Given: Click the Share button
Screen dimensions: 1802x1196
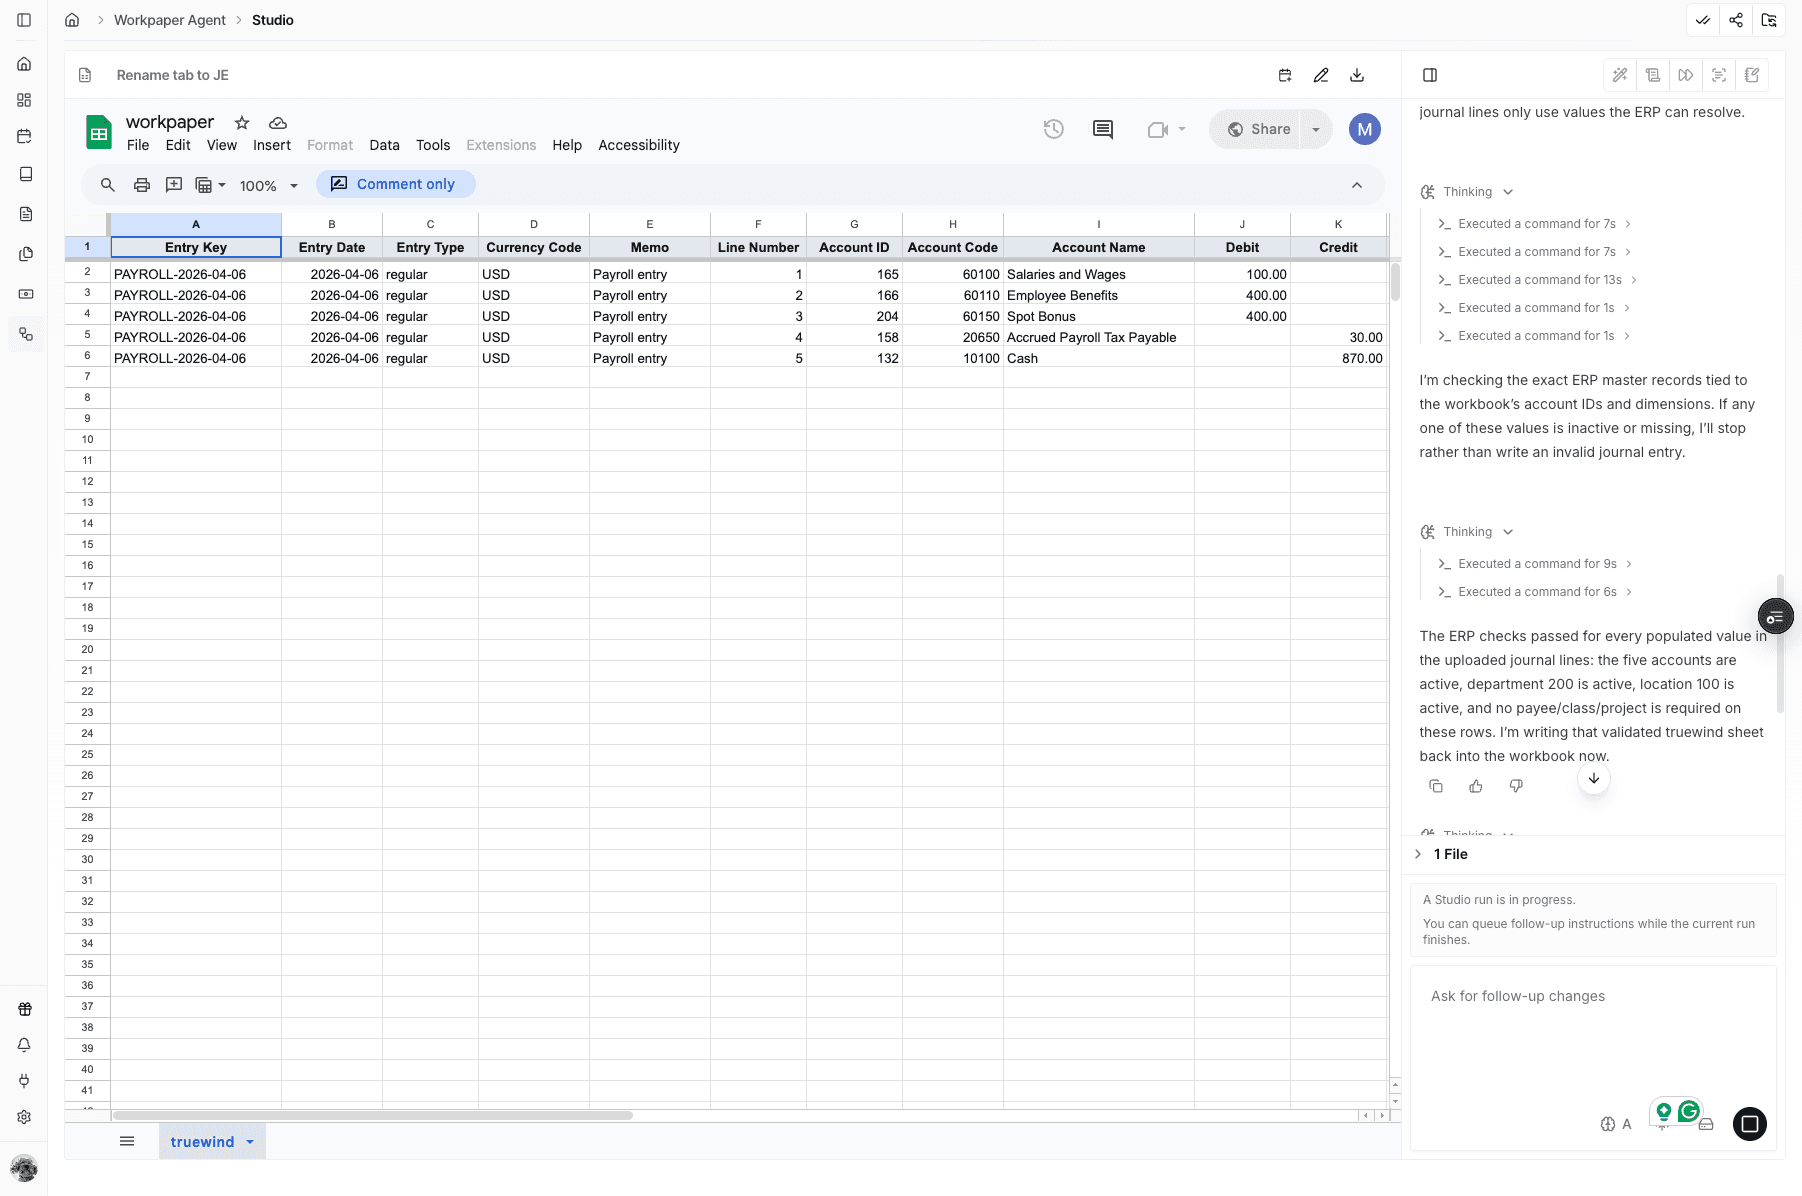Looking at the screenshot, I should 1258,129.
